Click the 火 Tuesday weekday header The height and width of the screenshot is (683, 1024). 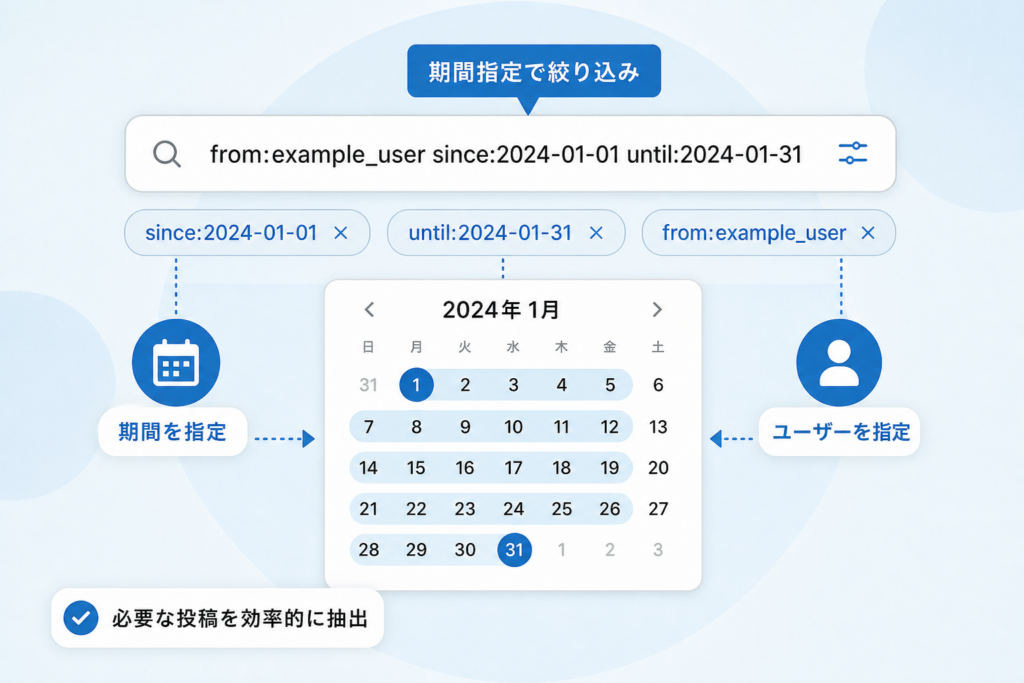tap(465, 347)
